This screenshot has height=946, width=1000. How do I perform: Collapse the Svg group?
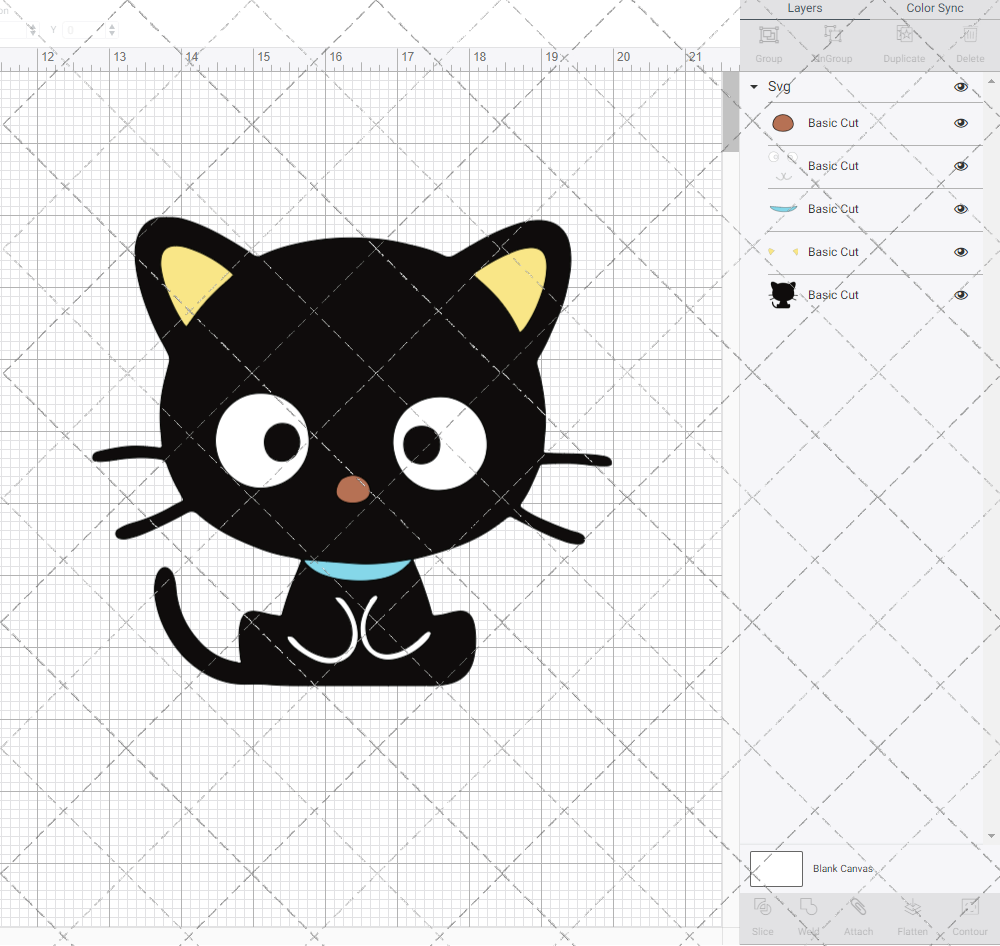754,87
